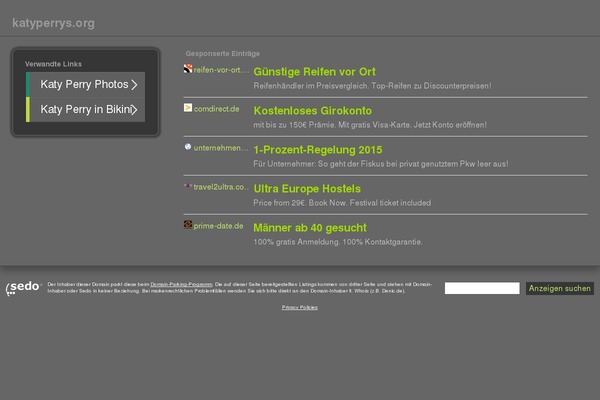Click the prime-date.de favicon icon

(188, 224)
